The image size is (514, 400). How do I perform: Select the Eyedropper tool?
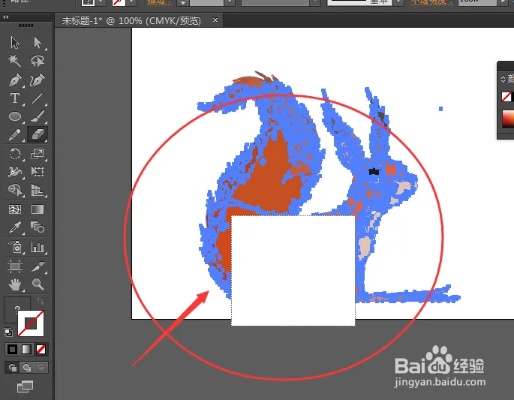point(15,228)
